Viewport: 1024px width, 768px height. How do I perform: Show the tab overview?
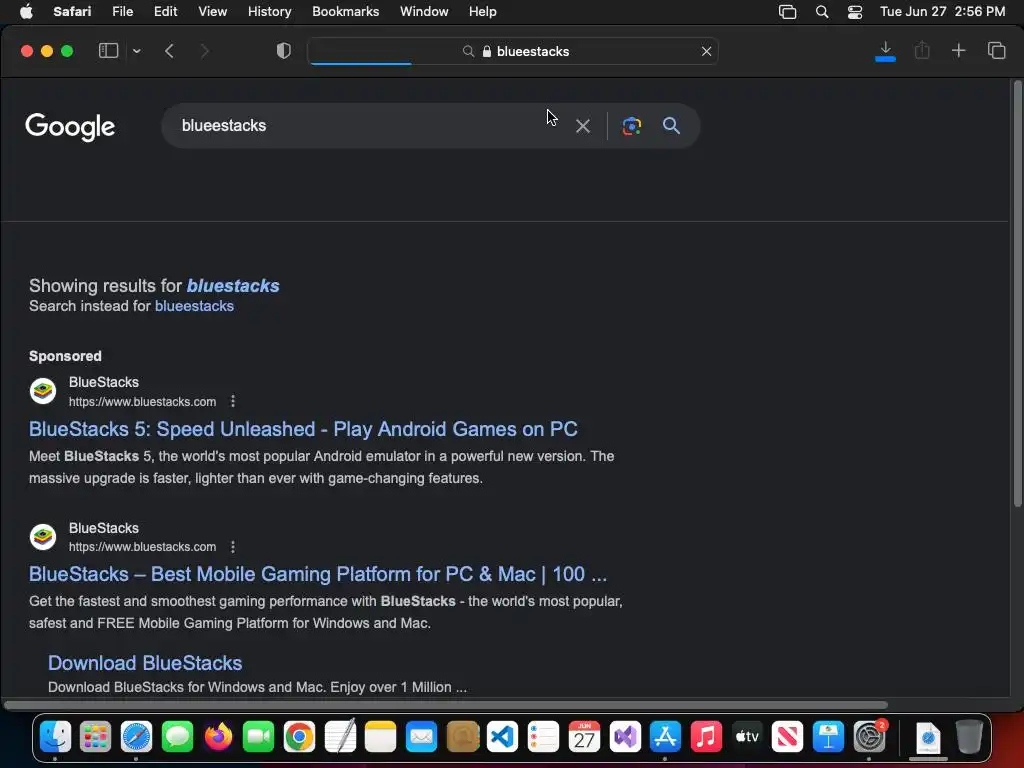(996, 51)
